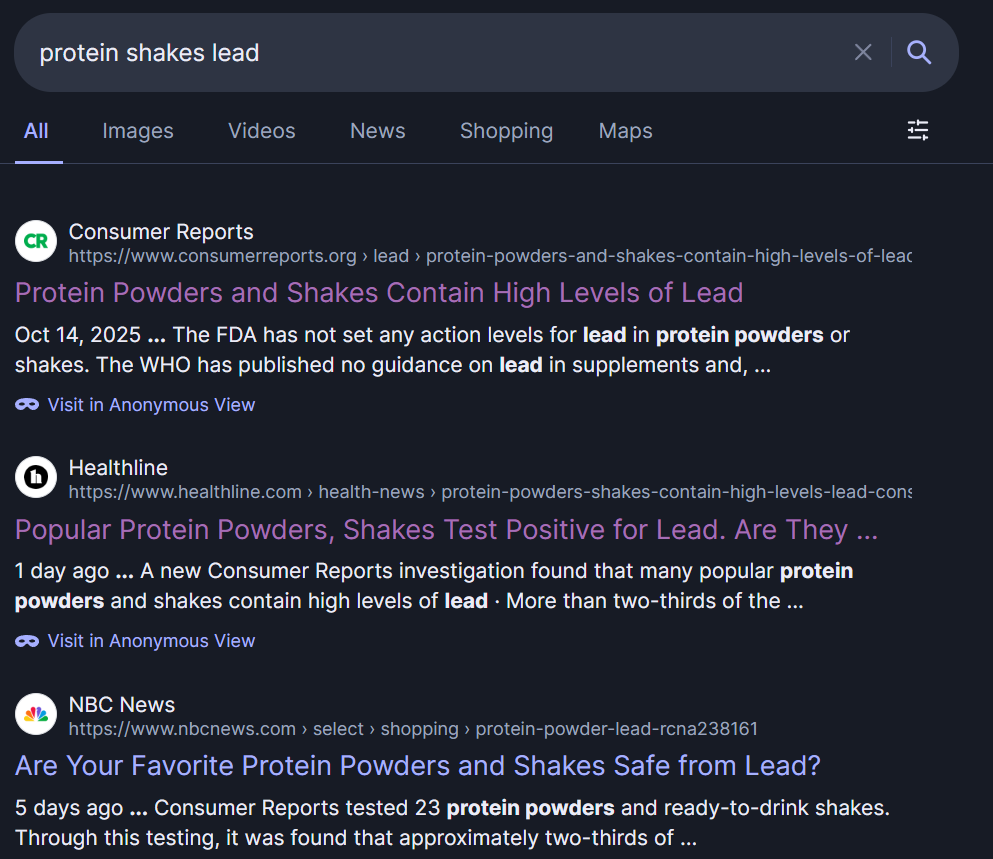993x859 pixels.
Task: Click the Consumer Reports CR favicon
Action: tap(36, 241)
